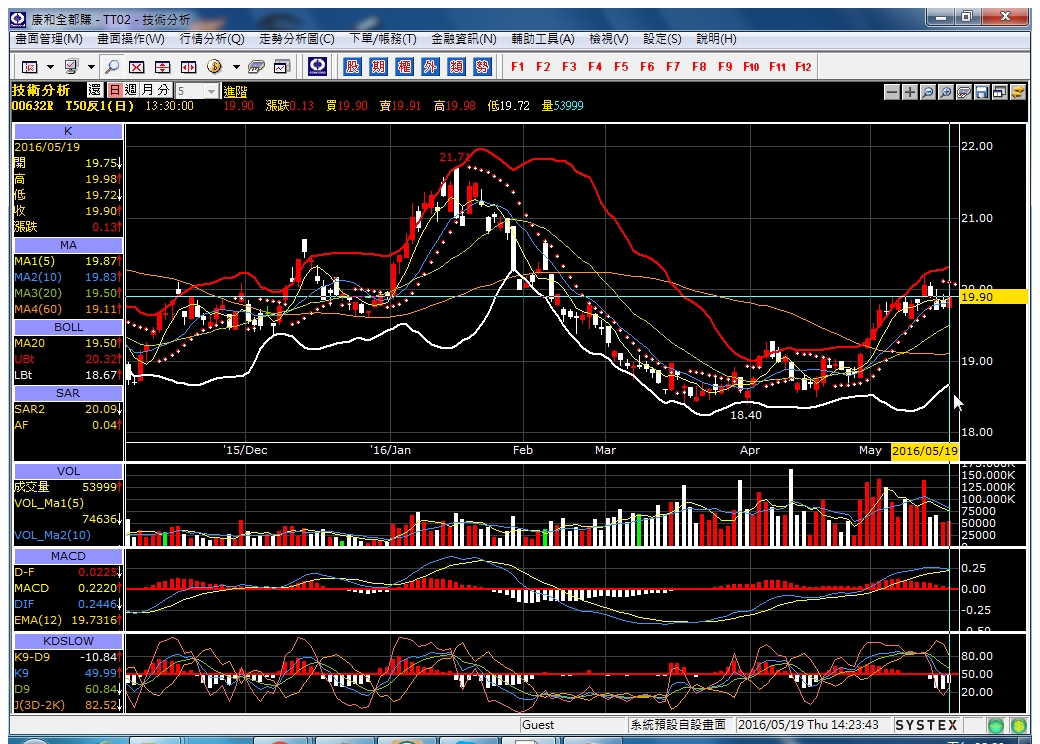Screen dimensions: 1040x744
Task: Click the chart layout toolbar icon
Action: 29,67
